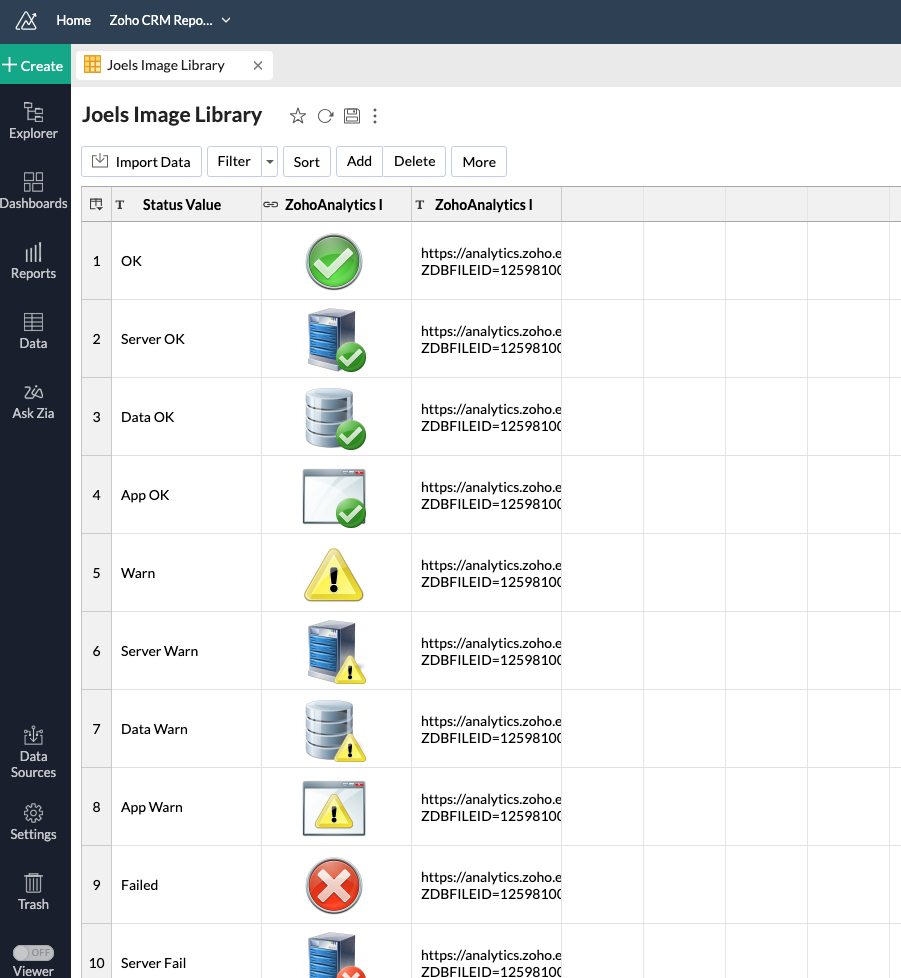Click the save disk icon

point(352,116)
